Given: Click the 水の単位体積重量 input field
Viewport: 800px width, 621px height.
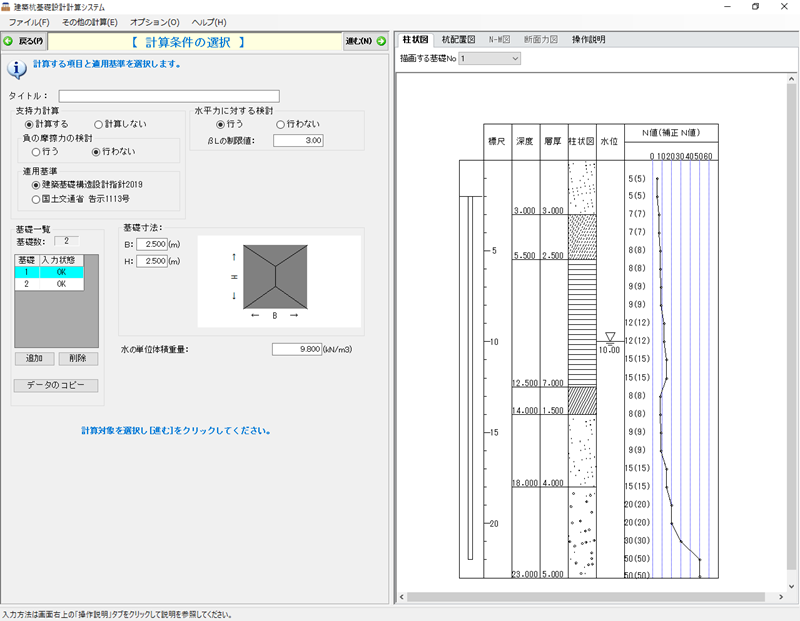Looking at the screenshot, I should [296, 350].
